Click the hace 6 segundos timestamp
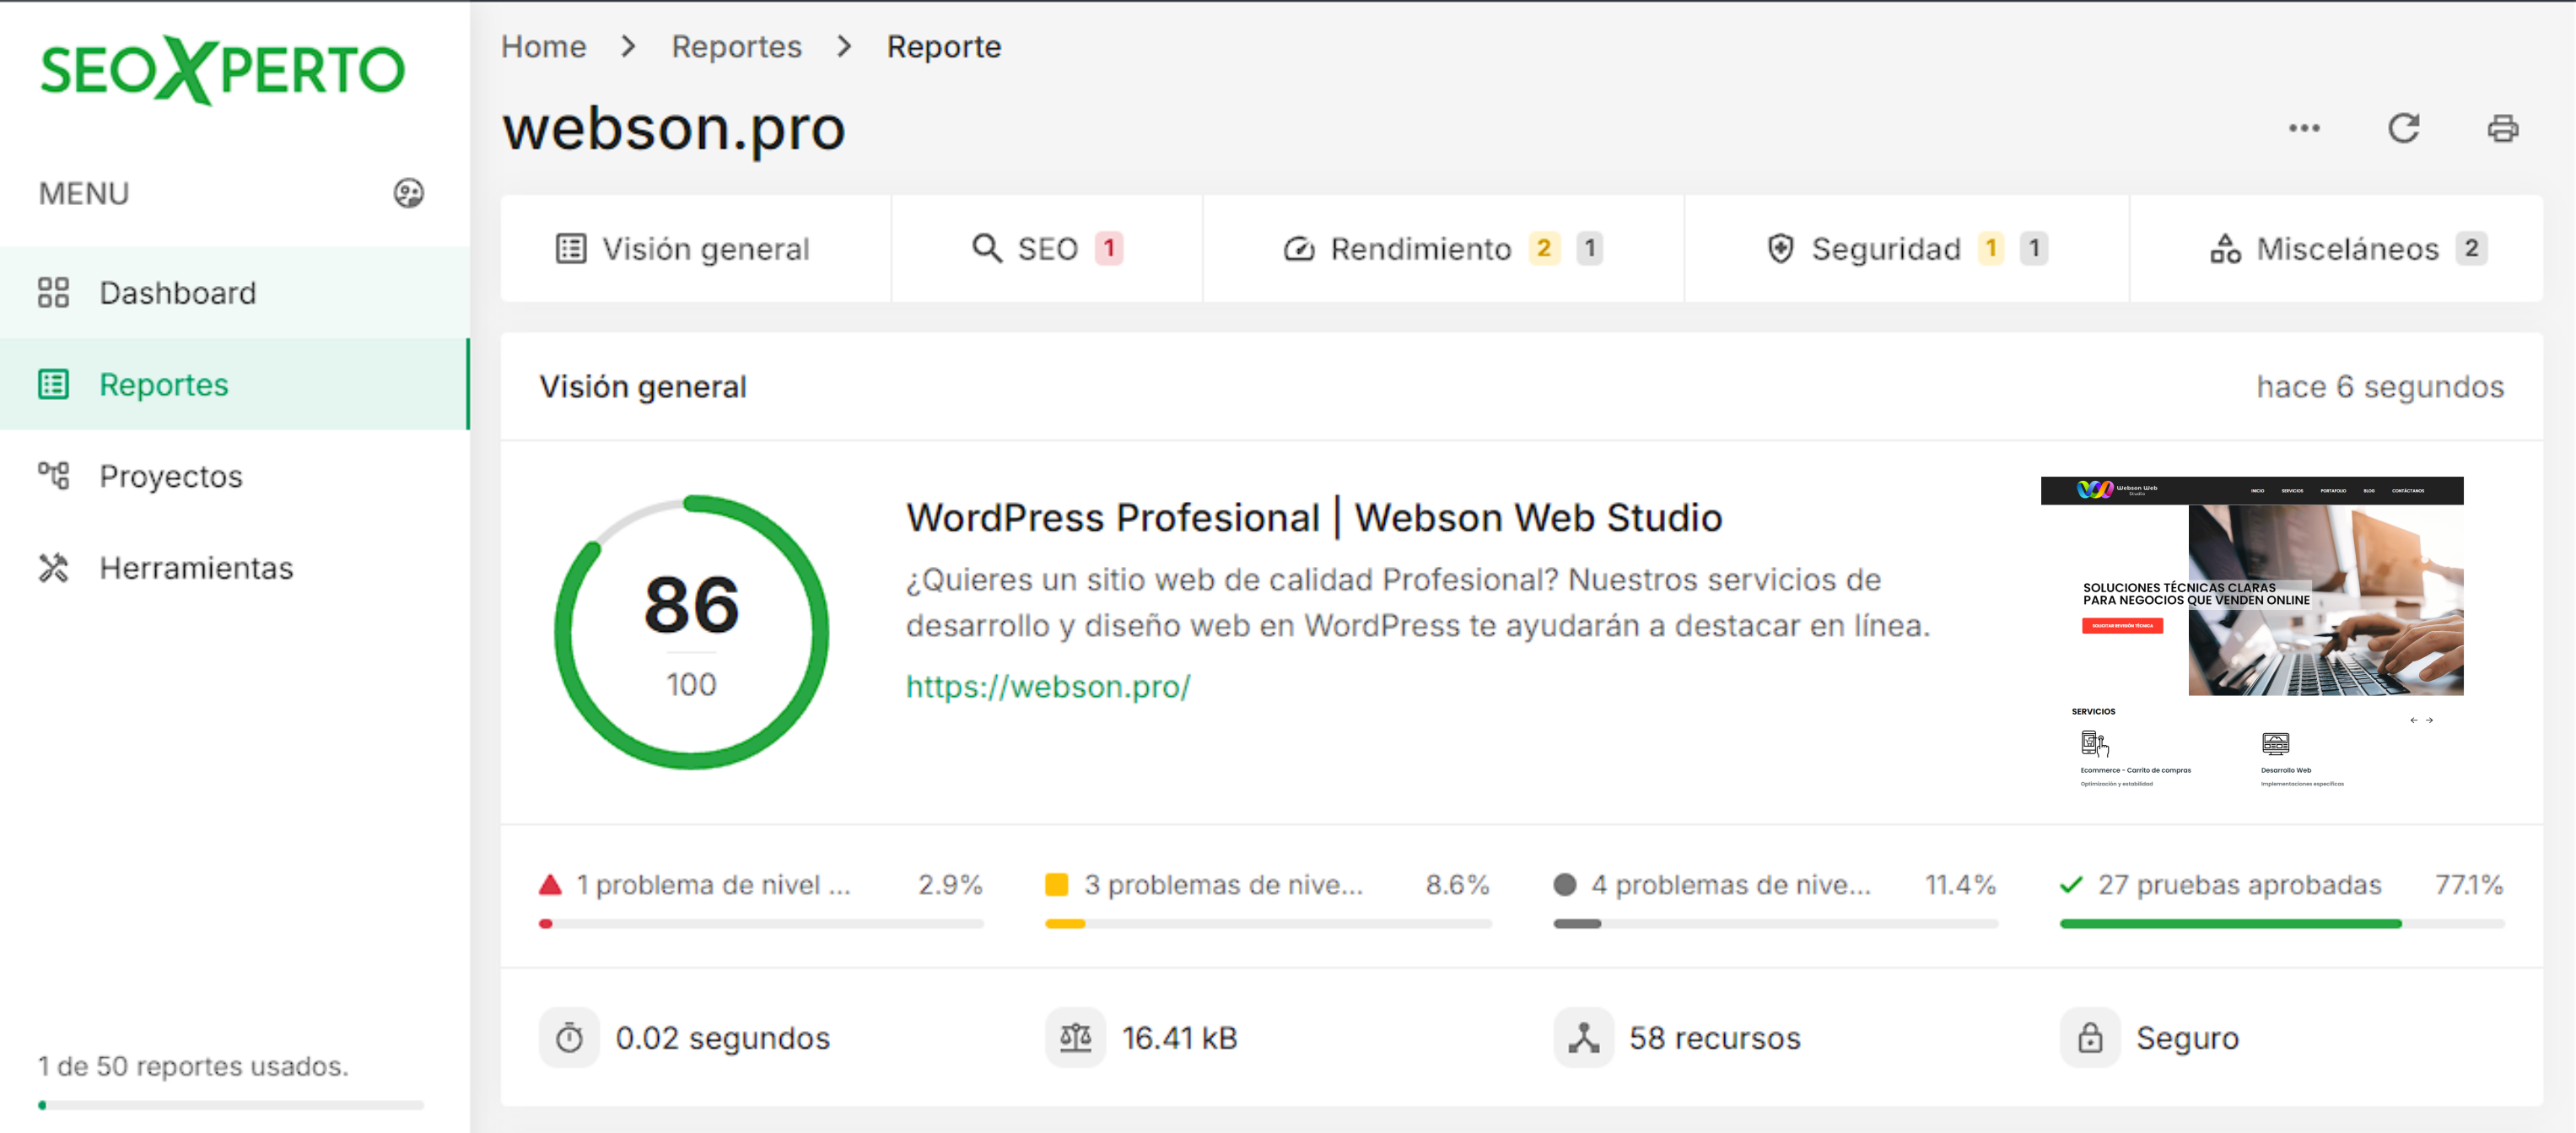The height and width of the screenshot is (1133, 2576). tap(2380, 387)
